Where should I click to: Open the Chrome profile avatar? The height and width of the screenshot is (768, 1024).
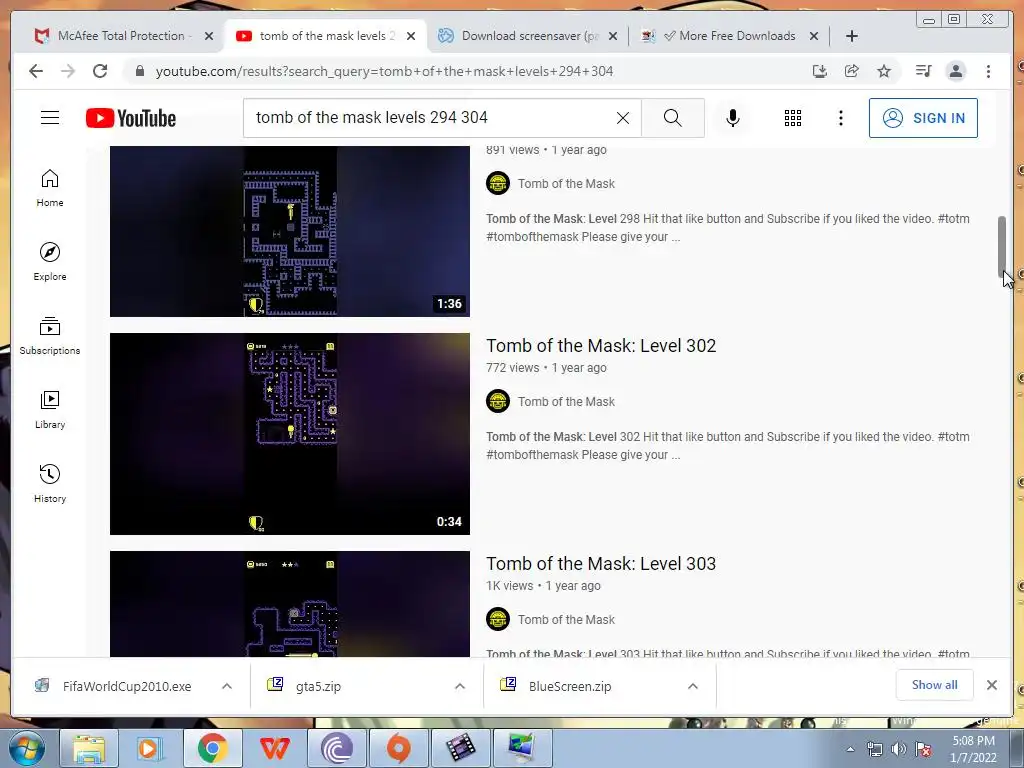coord(955,71)
